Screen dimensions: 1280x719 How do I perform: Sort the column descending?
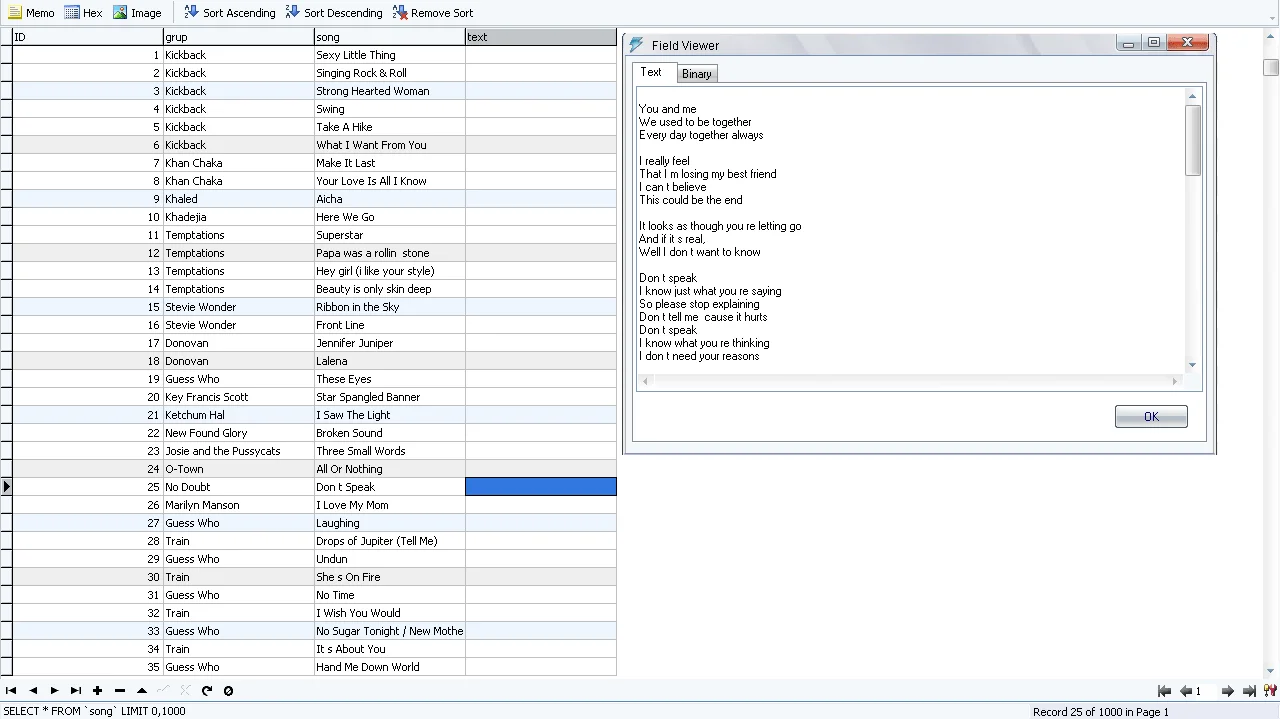coord(333,13)
